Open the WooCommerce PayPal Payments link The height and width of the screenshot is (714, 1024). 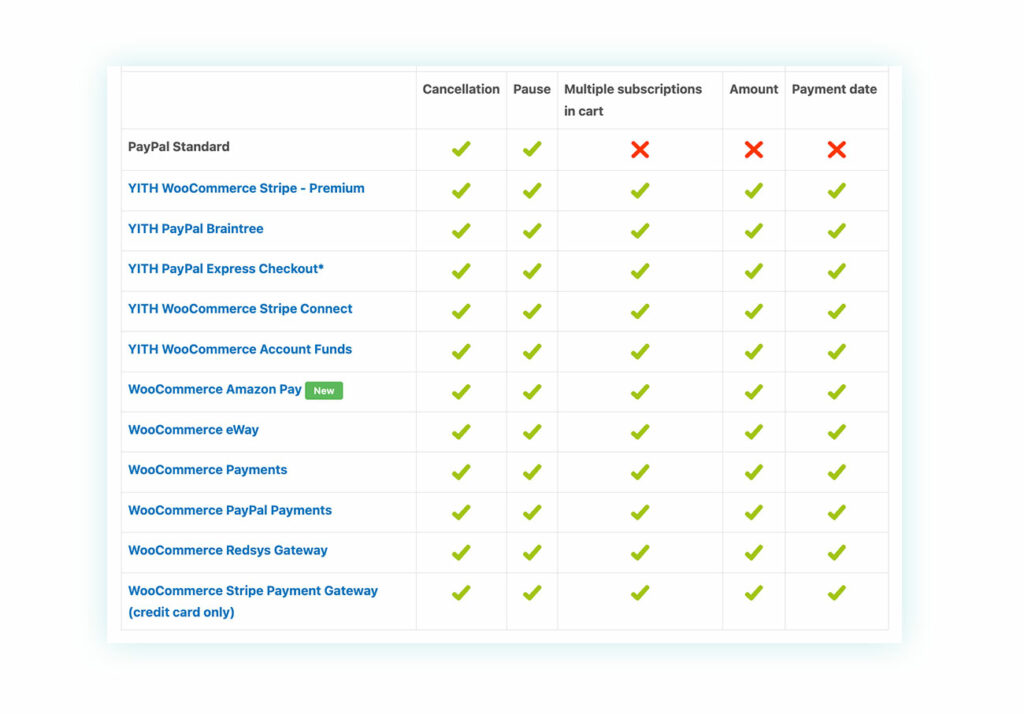pyautogui.click(x=230, y=510)
